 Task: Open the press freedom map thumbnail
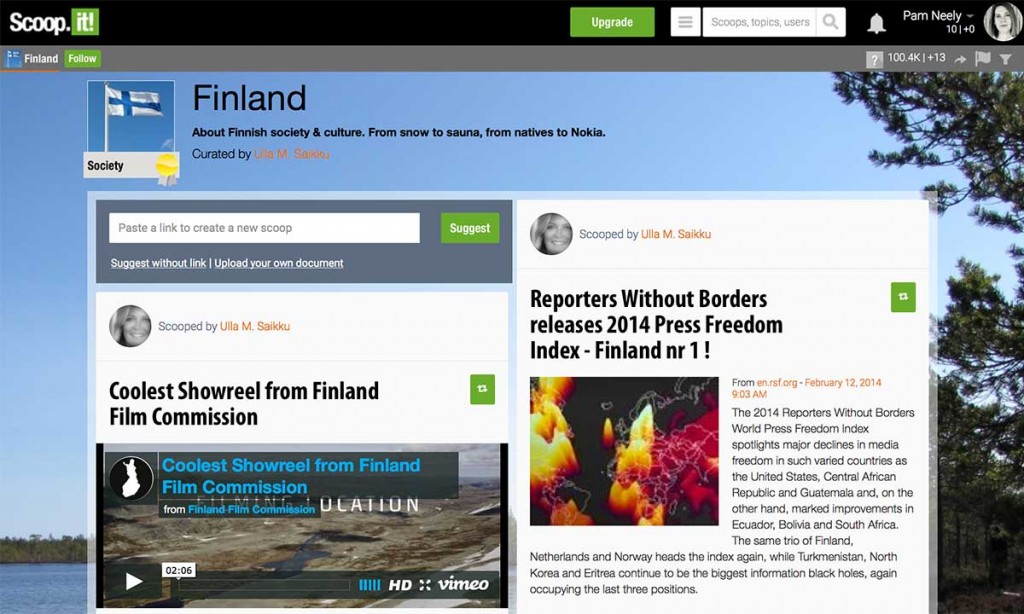tap(624, 451)
